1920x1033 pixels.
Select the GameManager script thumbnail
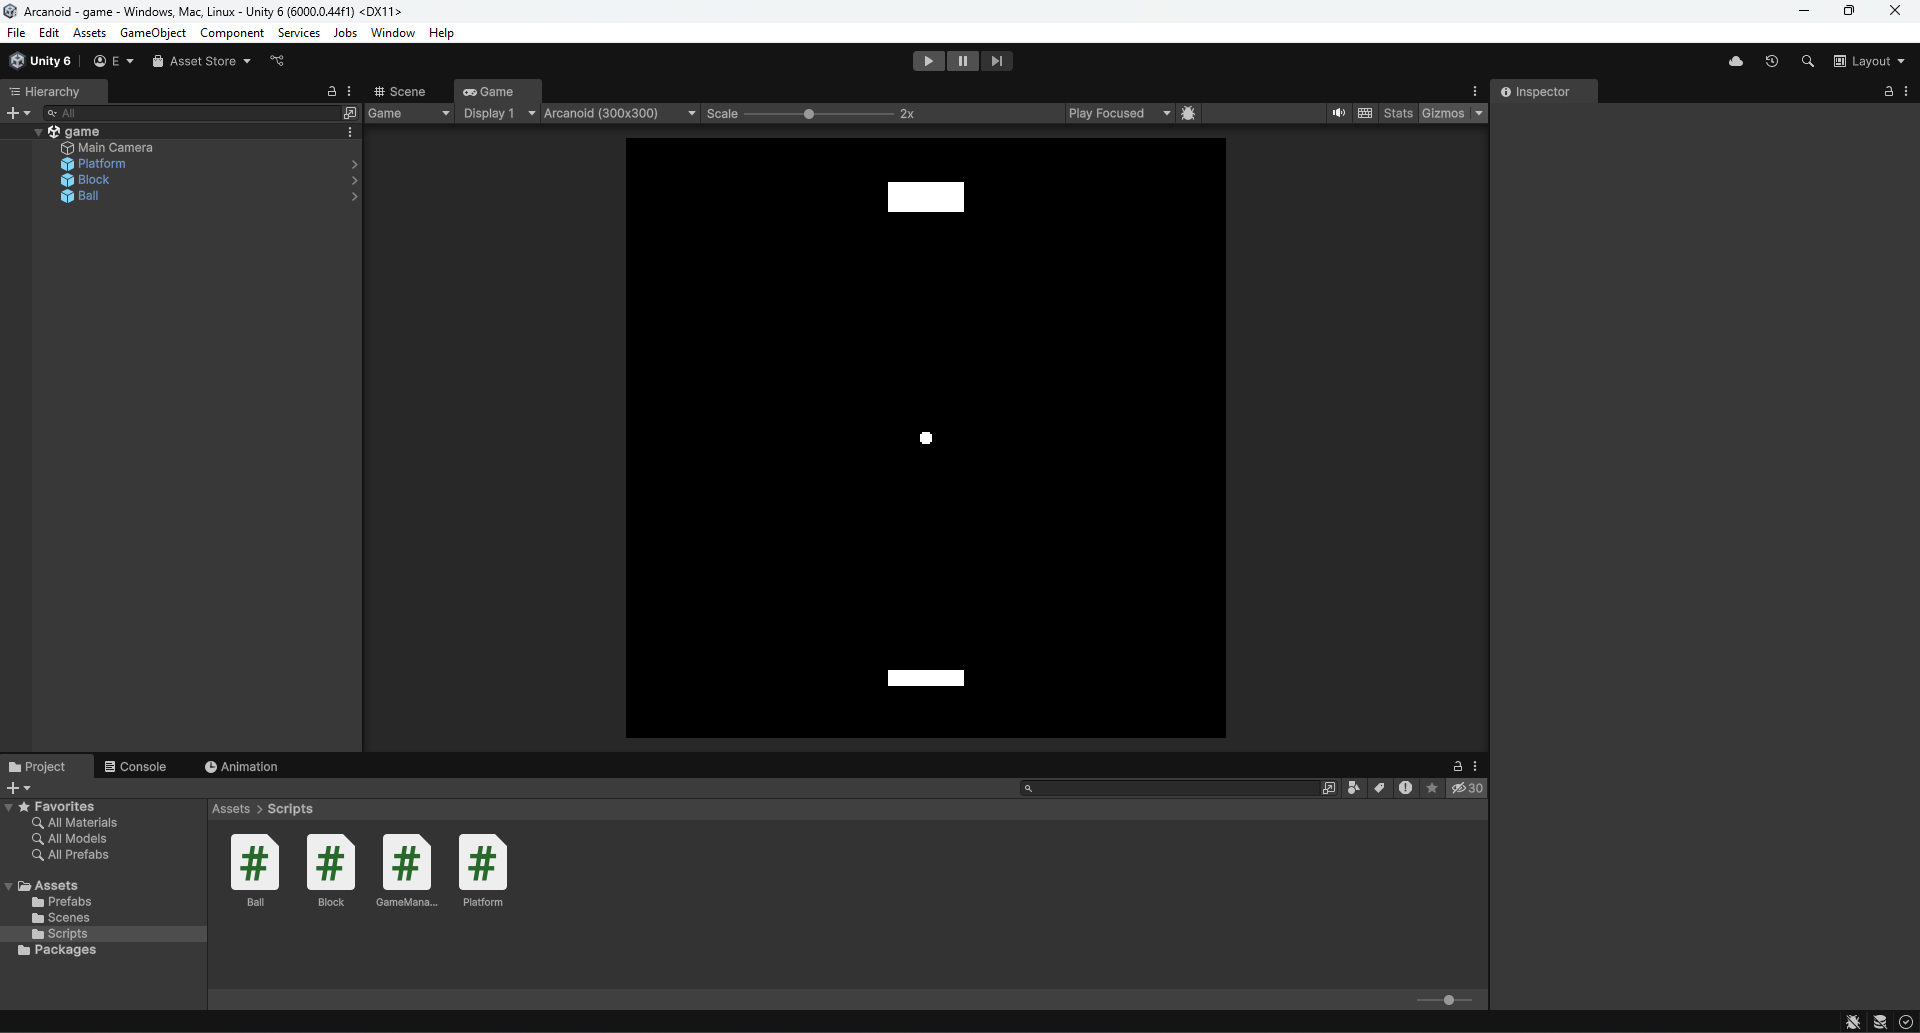click(x=405, y=862)
